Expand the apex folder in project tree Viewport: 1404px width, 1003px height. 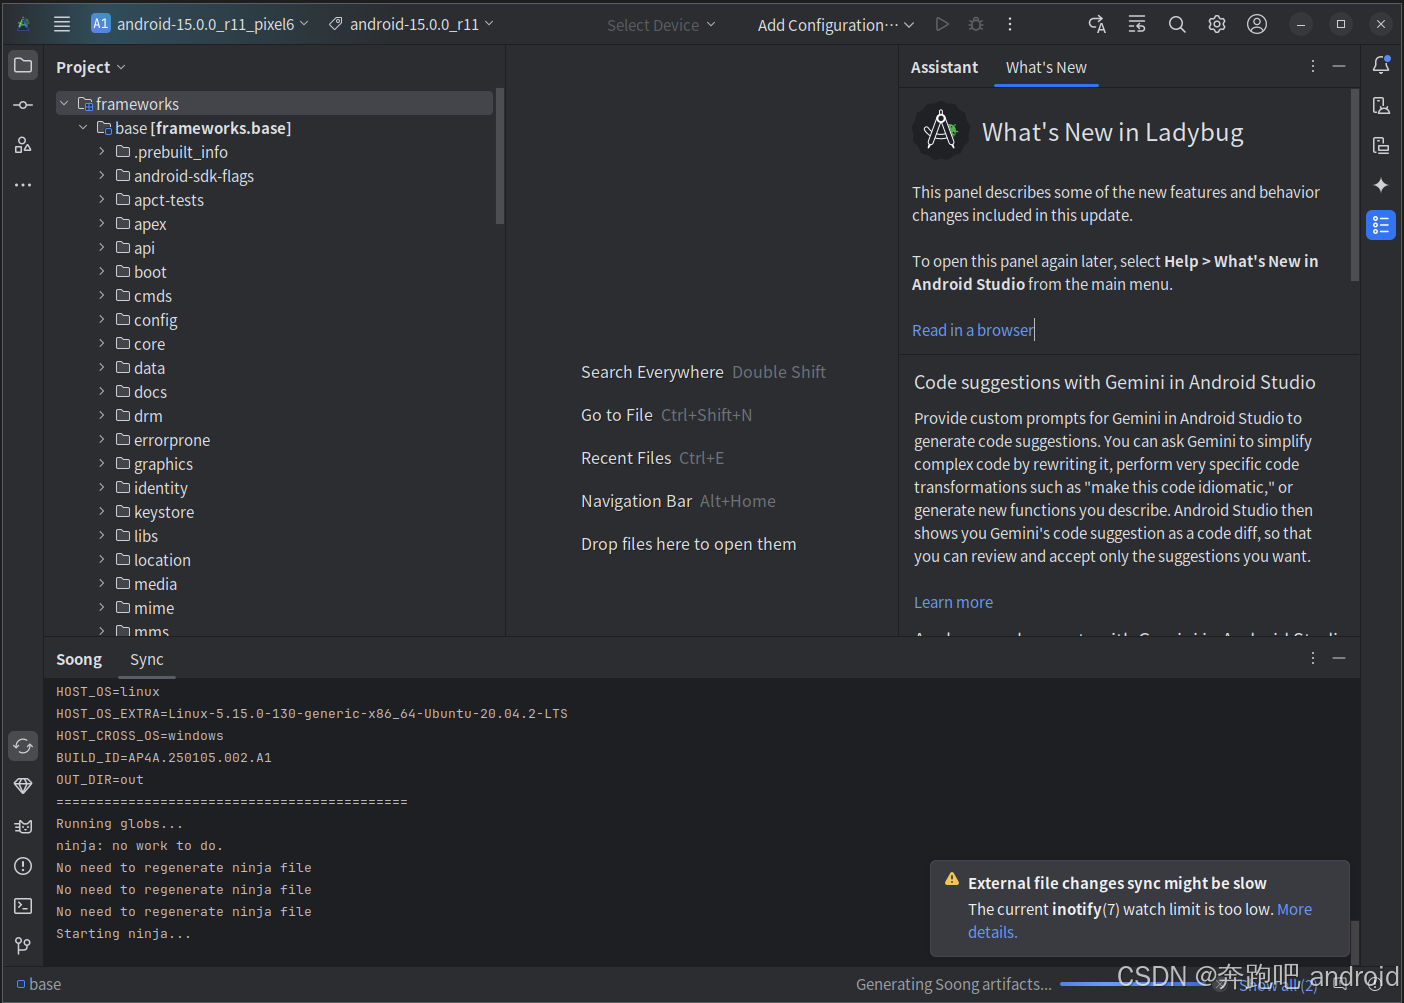pyautogui.click(x=100, y=223)
